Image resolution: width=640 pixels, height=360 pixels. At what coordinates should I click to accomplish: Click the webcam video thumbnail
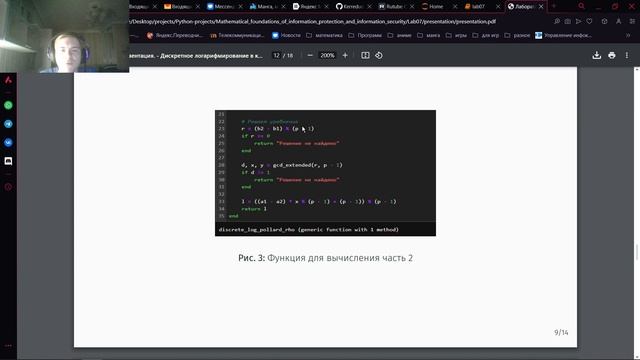click(x=64, y=36)
